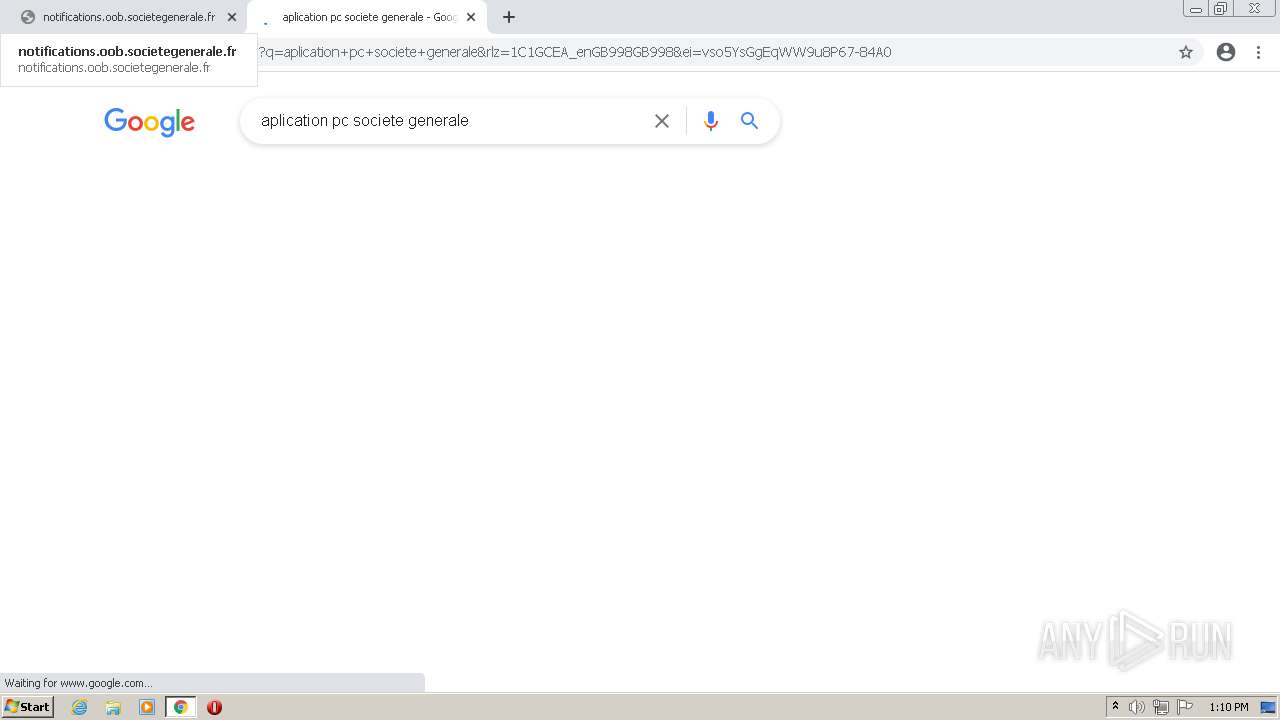The height and width of the screenshot is (720, 1280).
Task: Click the show desktop tray icon
Action: (x=1268, y=707)
